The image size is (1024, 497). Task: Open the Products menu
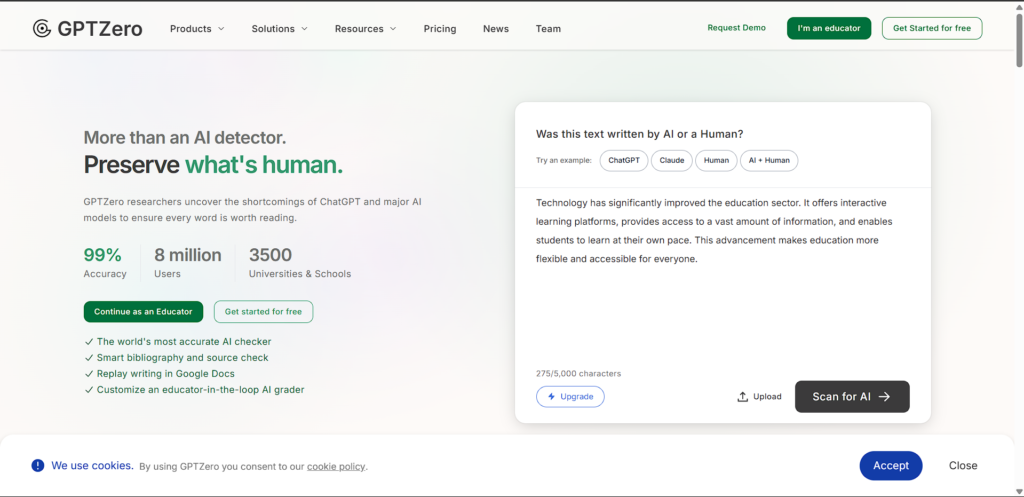point(197,29)
